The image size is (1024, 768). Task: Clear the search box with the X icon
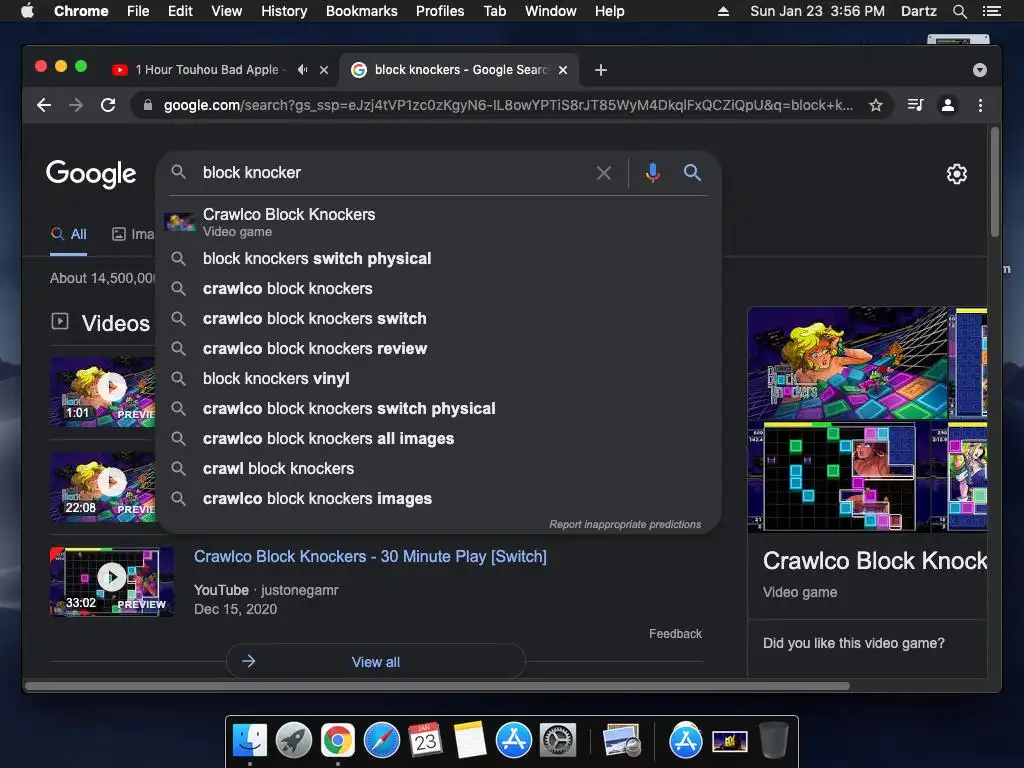tap(604, 173)
